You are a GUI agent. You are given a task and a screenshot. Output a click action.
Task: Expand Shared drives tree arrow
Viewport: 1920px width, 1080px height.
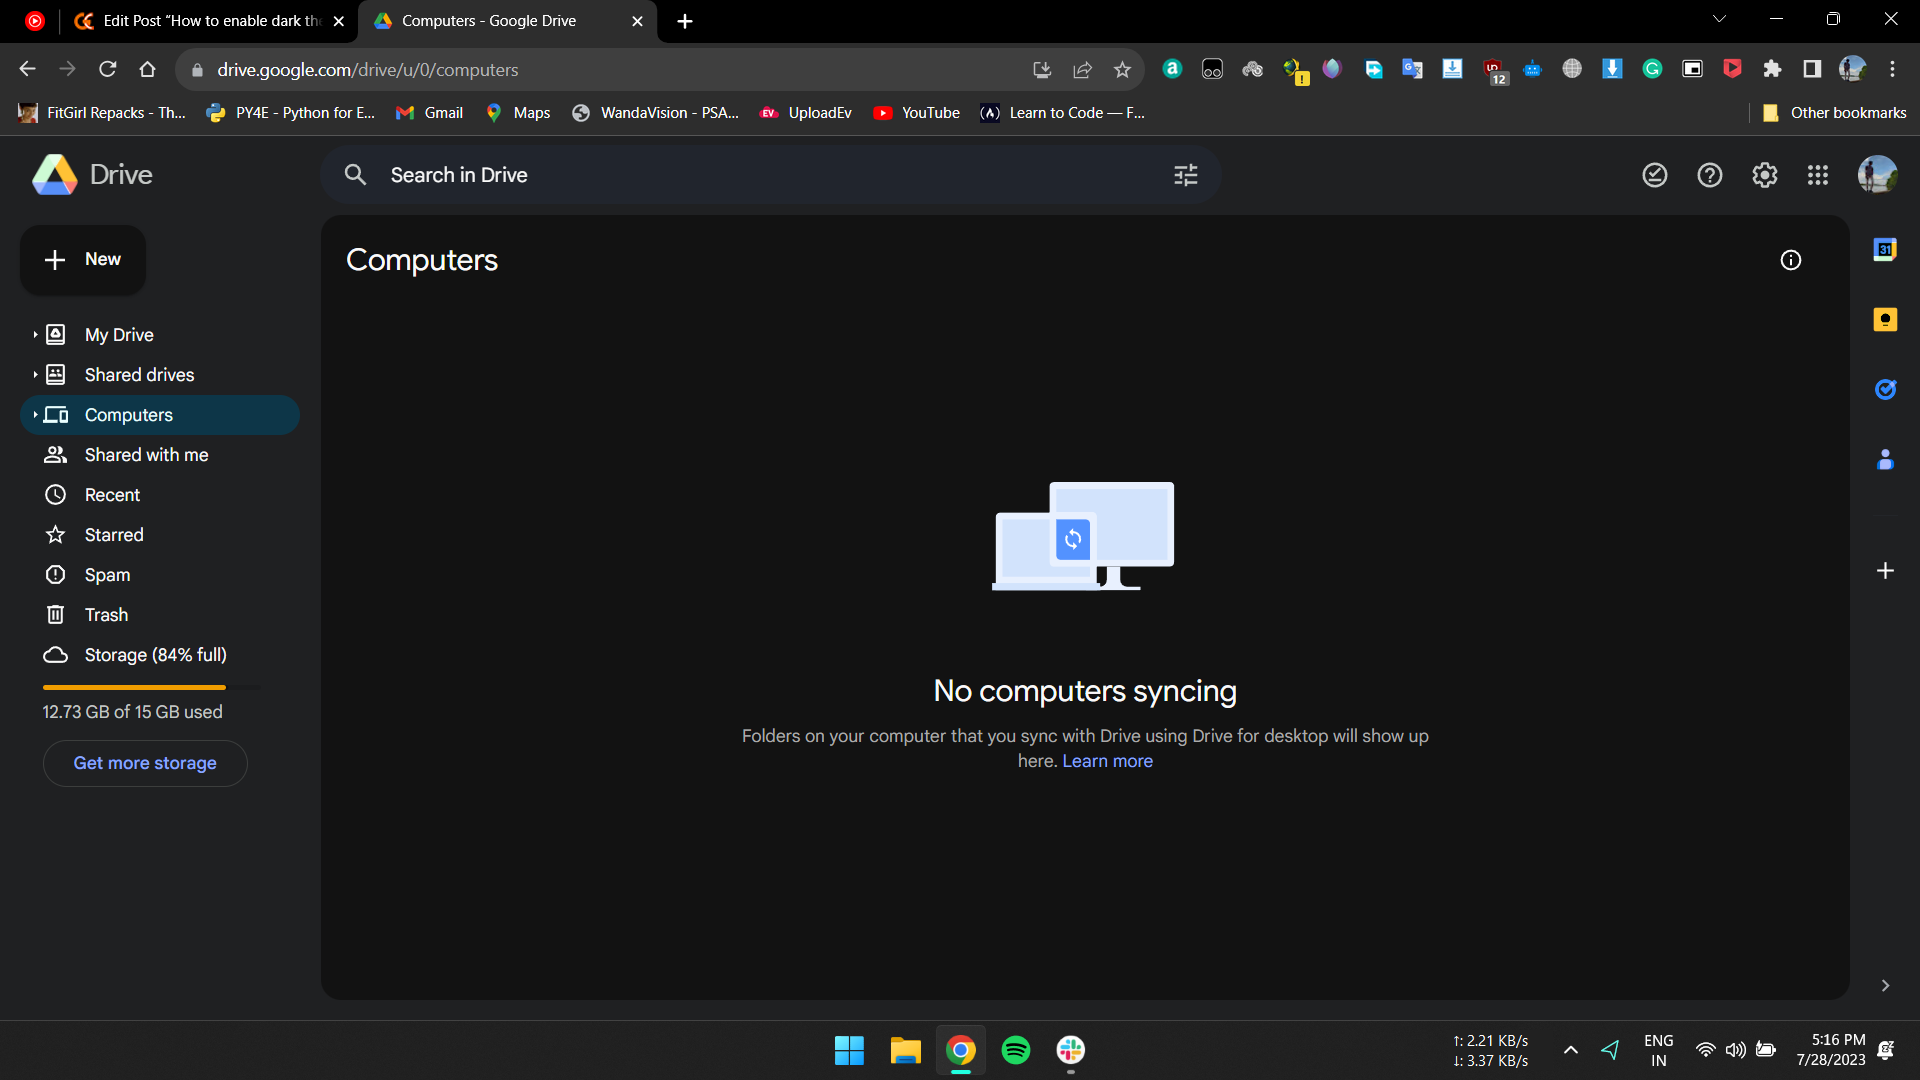[35, 375]
